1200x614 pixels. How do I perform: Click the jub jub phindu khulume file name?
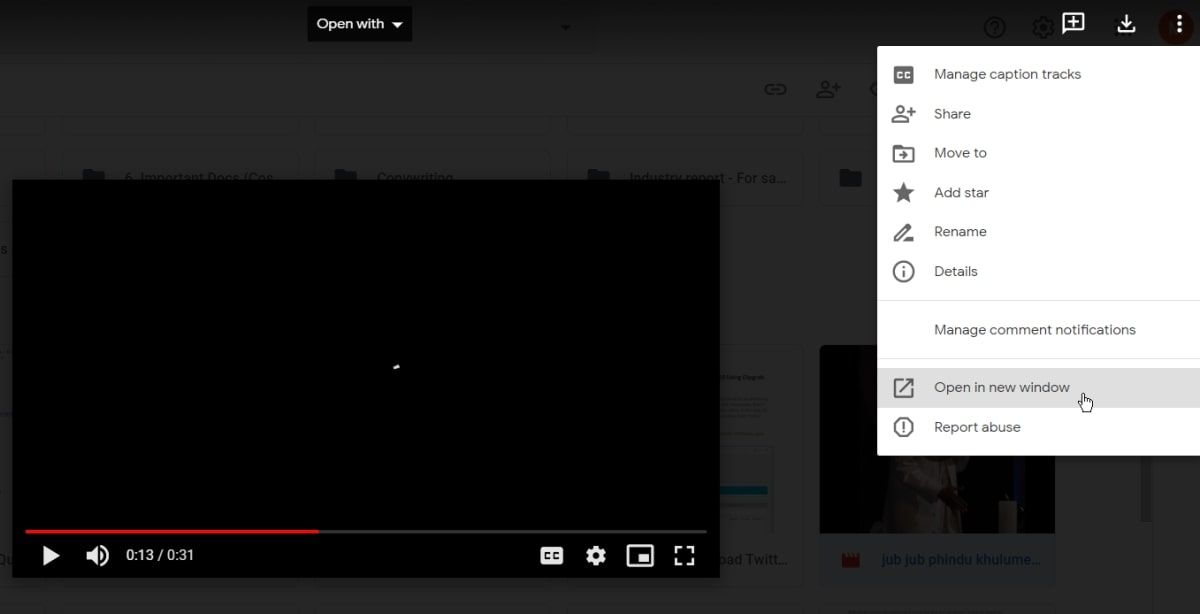point(959,560)
